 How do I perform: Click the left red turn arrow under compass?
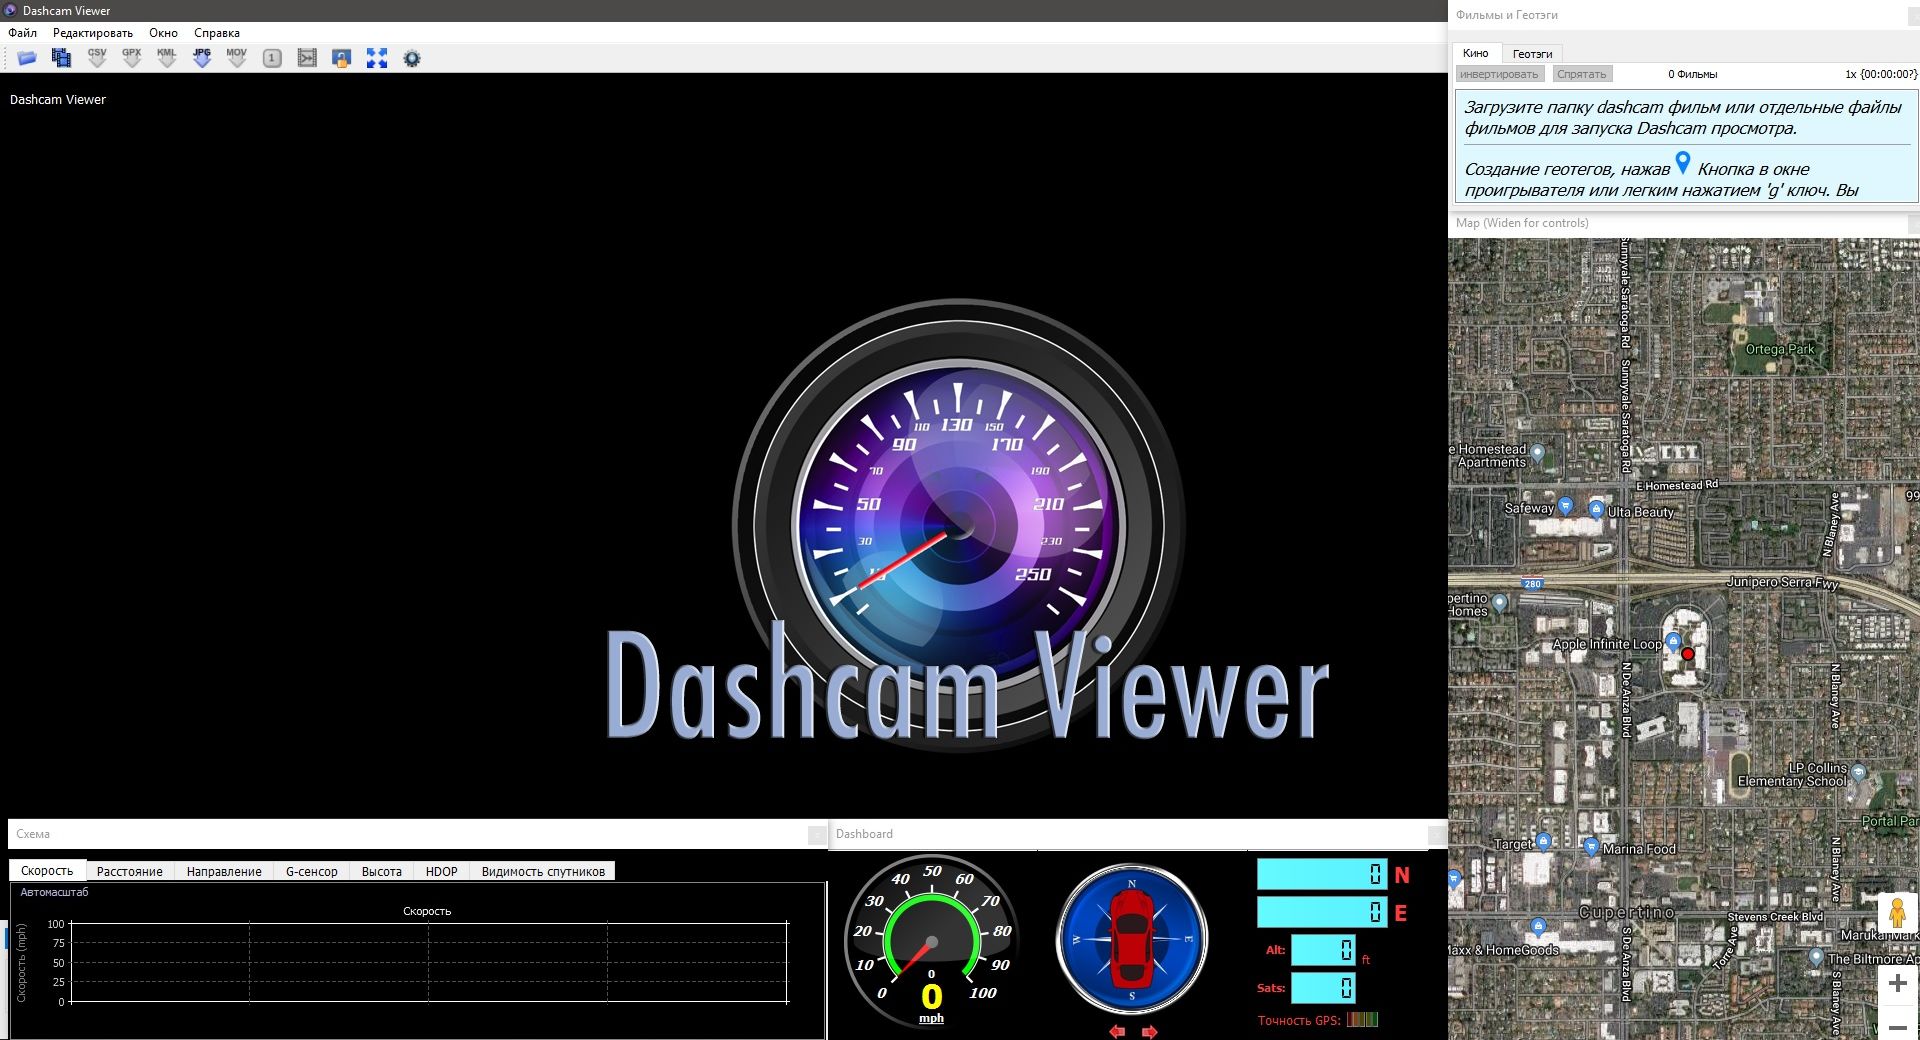click(1117, 1031)
